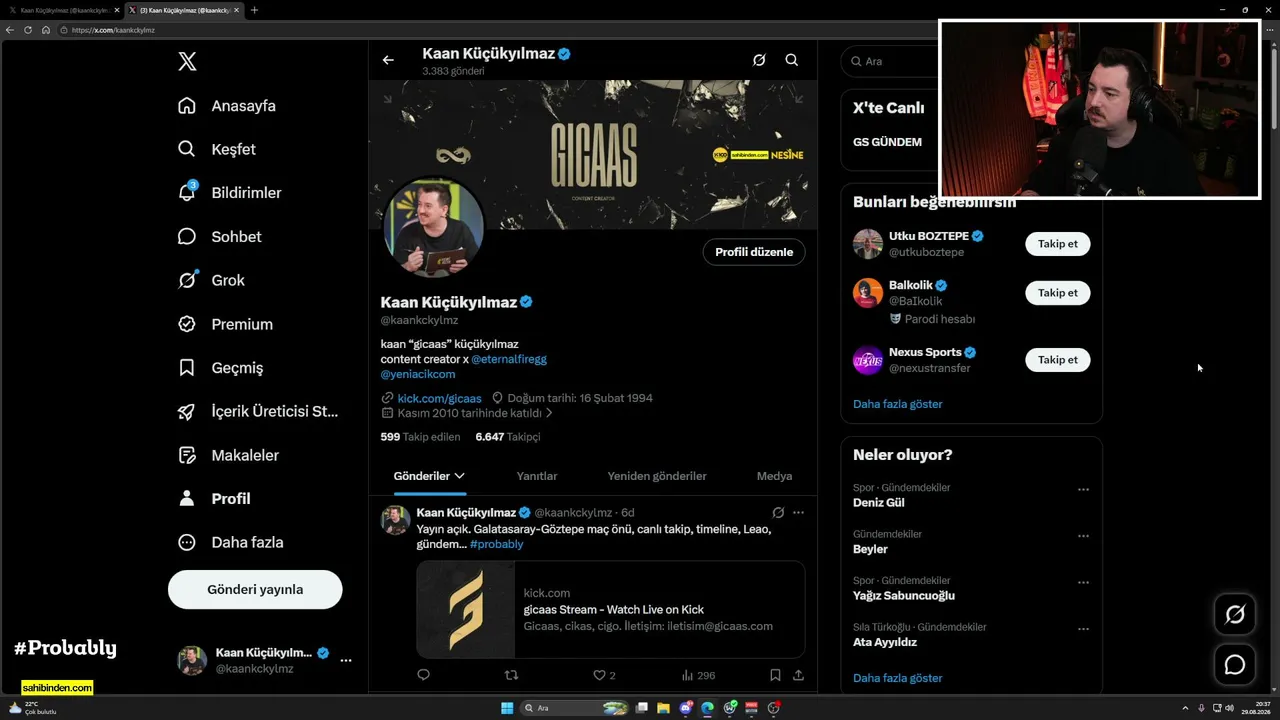This screenshot has width=1280, height=720.
Task: Open the Windows Start menu
Action: click(507, 708)
